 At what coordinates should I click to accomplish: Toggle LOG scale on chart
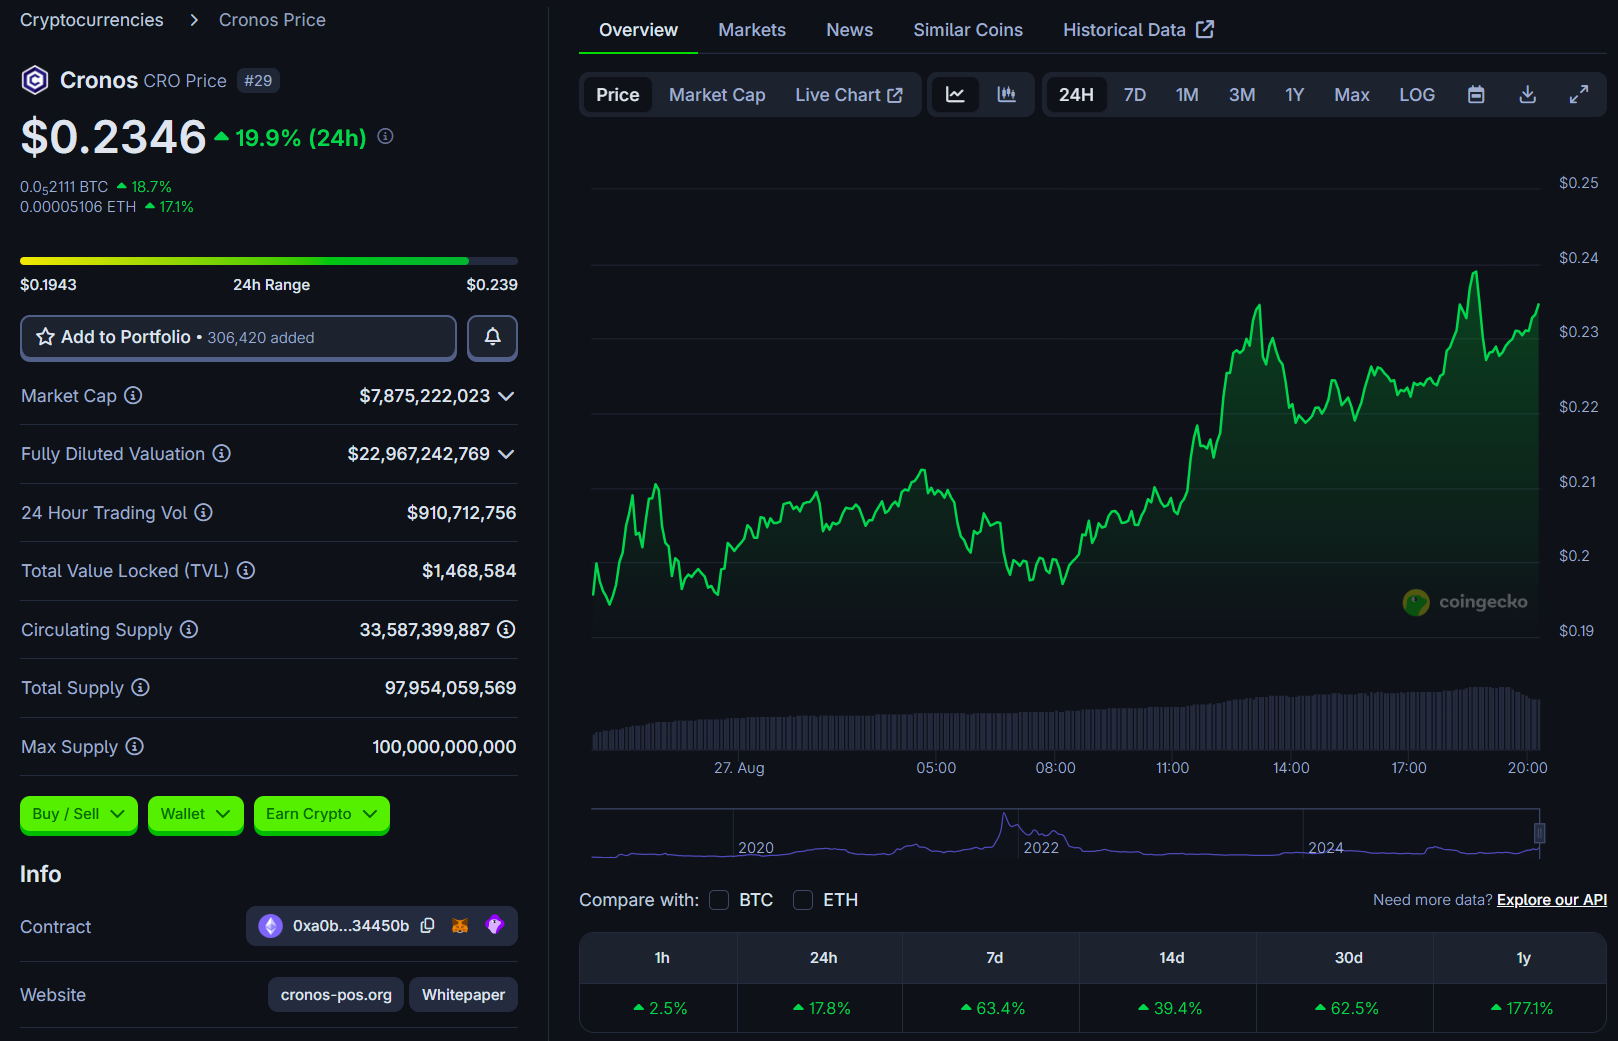click(1416, 95)
